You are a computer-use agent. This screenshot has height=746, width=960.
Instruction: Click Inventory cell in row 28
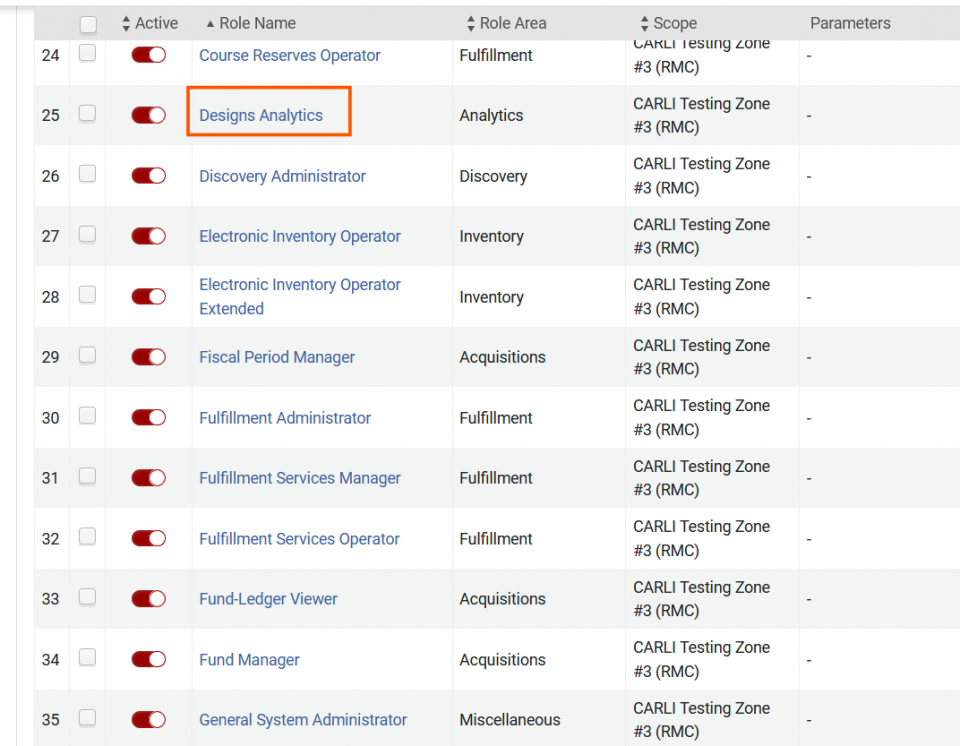tap(492, 297)
